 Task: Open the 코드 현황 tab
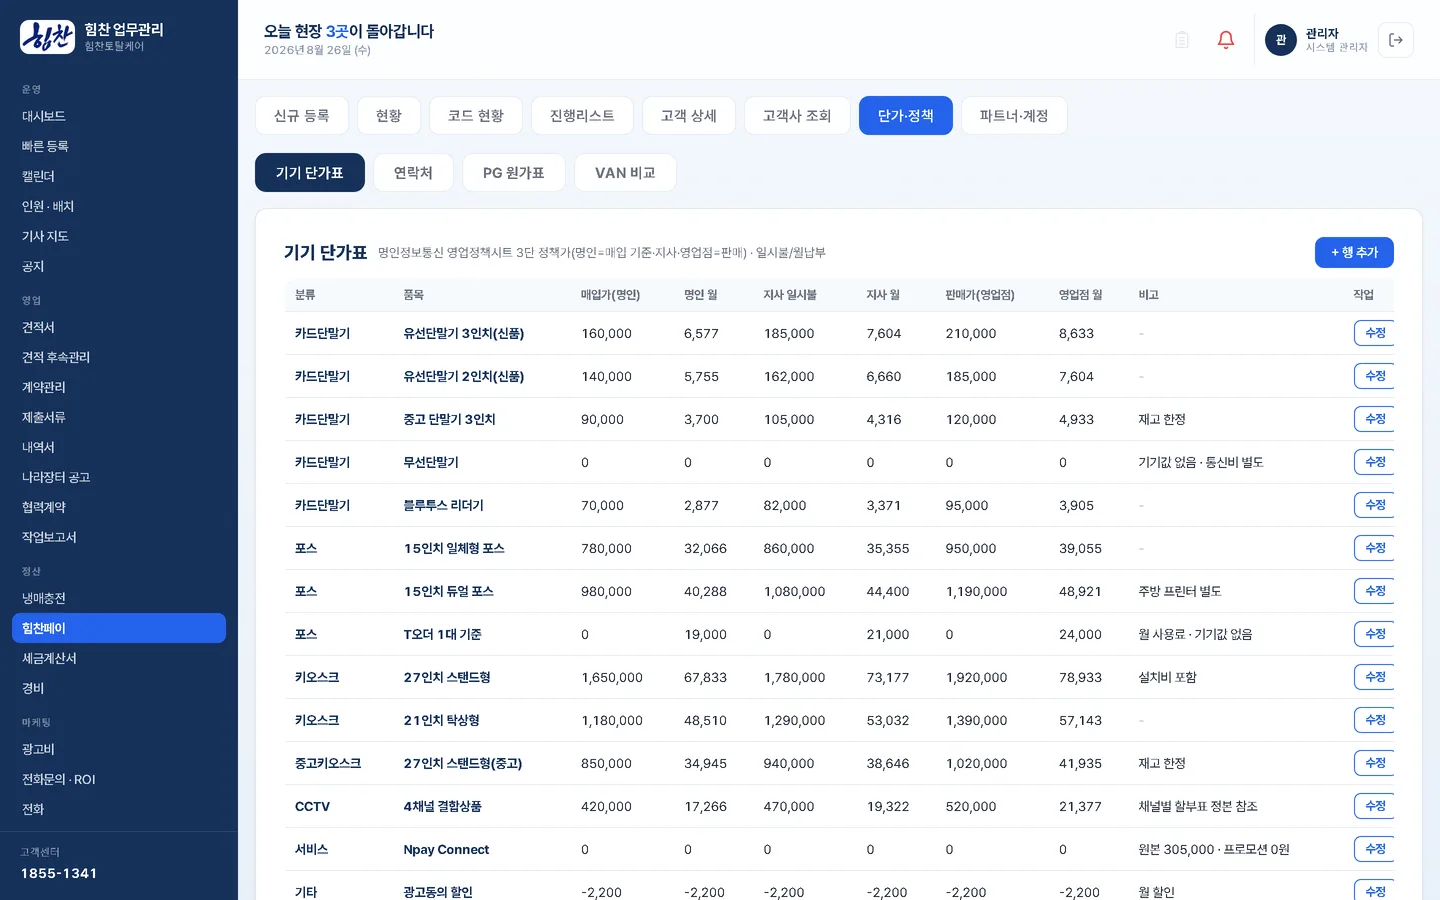click(476, 116)
